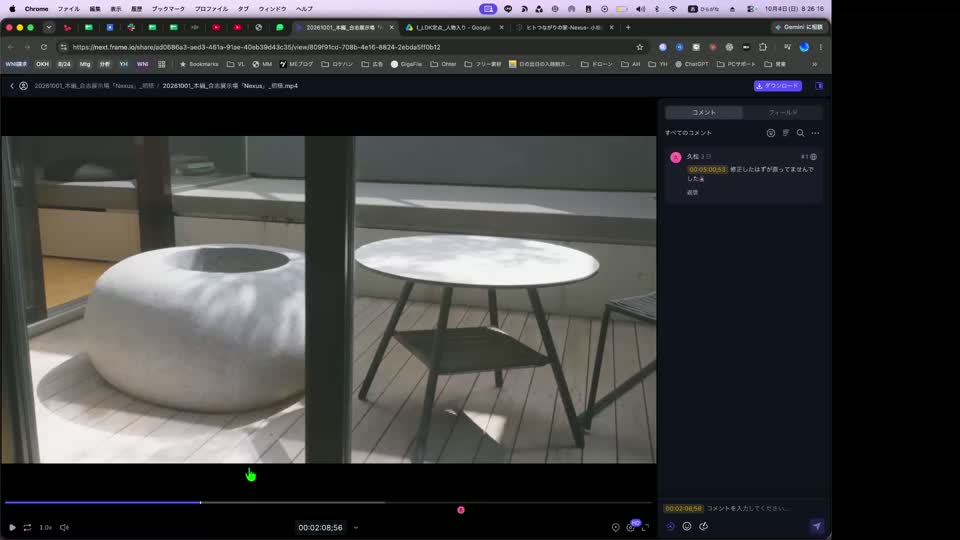This screenshot has width=960, height=540.
Task: Open the parent folder breadcrumb link
Action: [x=94, y=86]
